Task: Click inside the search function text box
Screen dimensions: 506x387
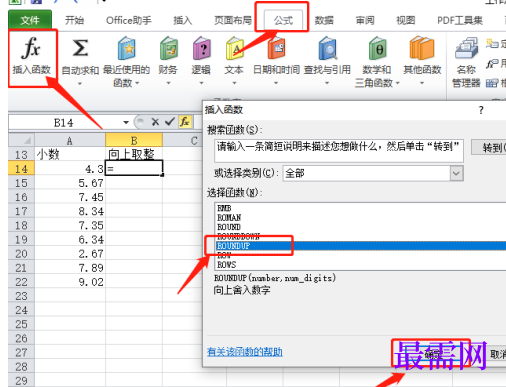Action: (339, 151)
